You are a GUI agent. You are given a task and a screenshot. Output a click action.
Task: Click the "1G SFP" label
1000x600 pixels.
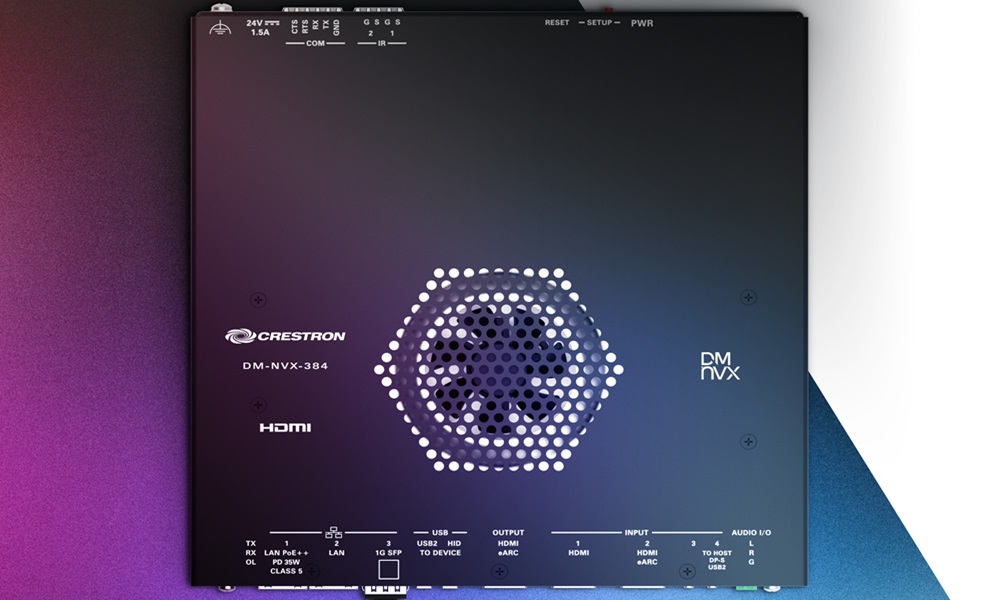(388, 553)
